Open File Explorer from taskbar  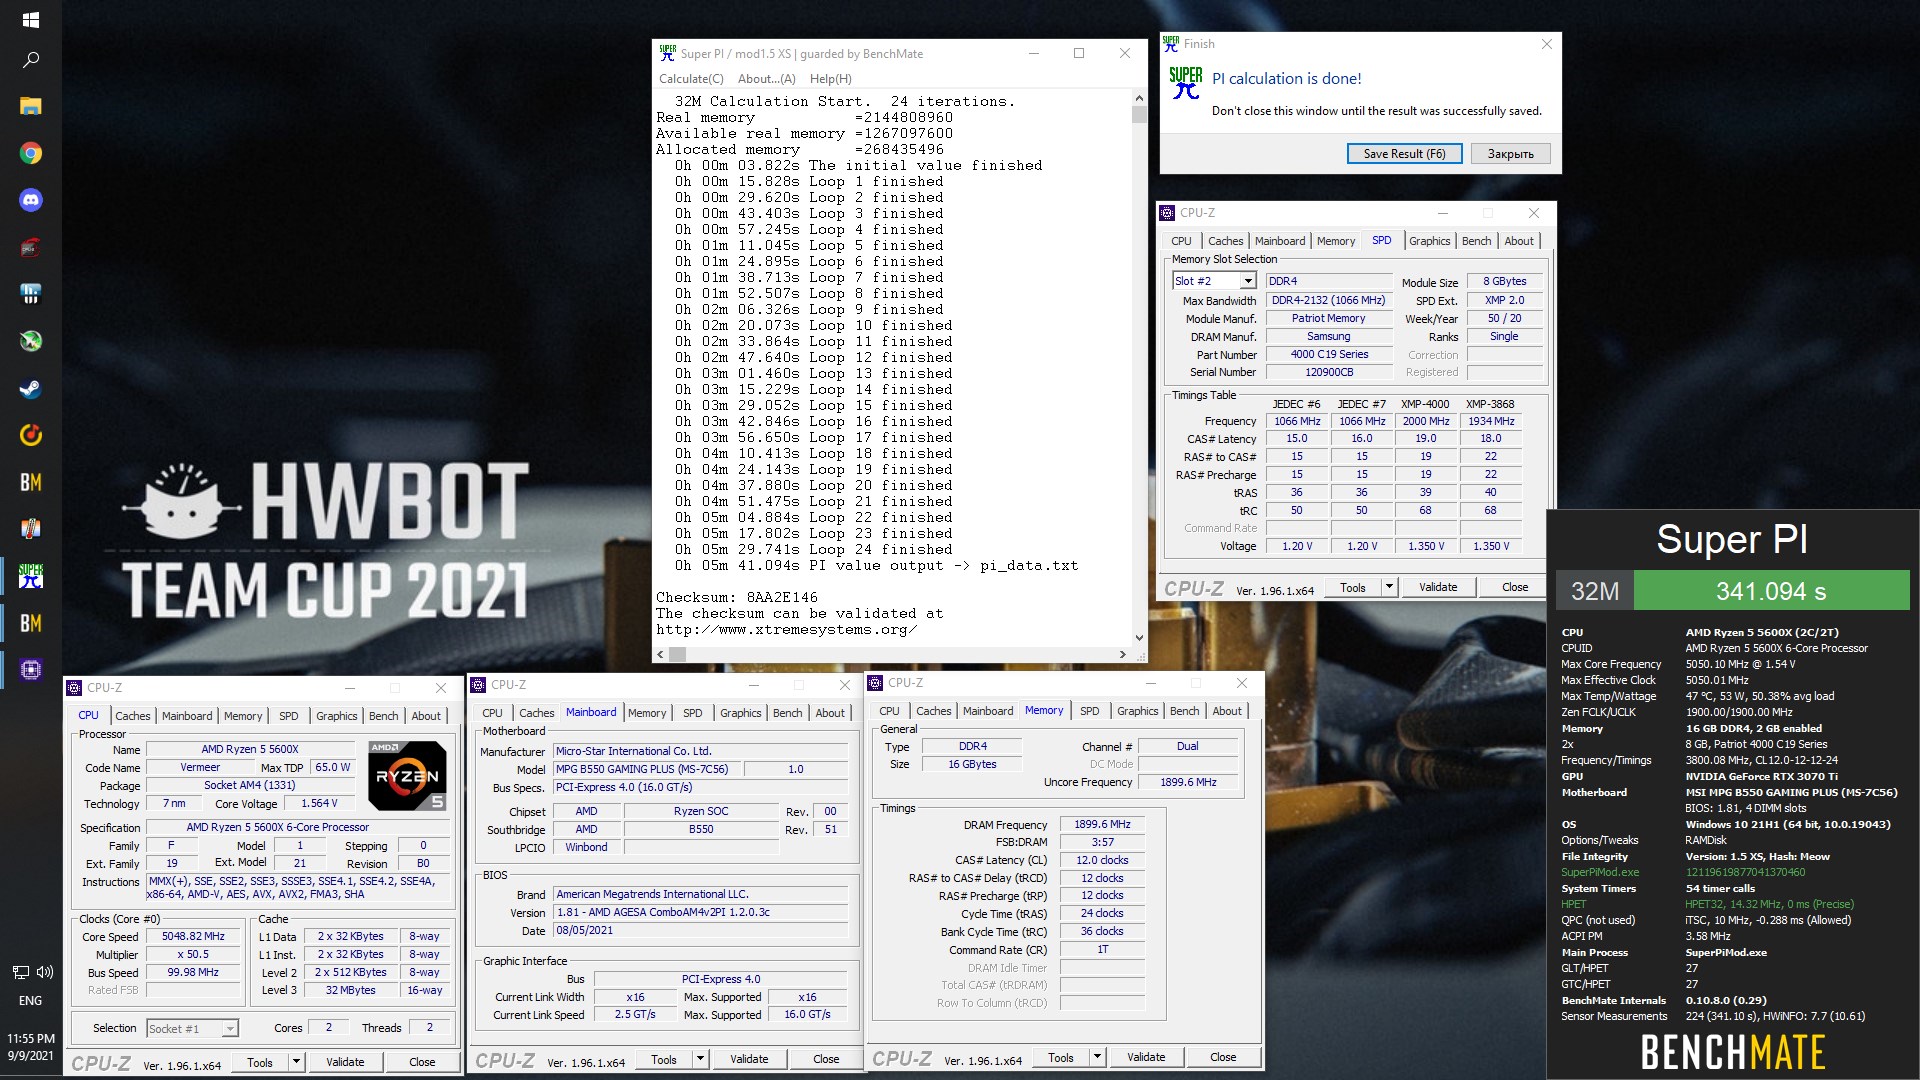30,106
